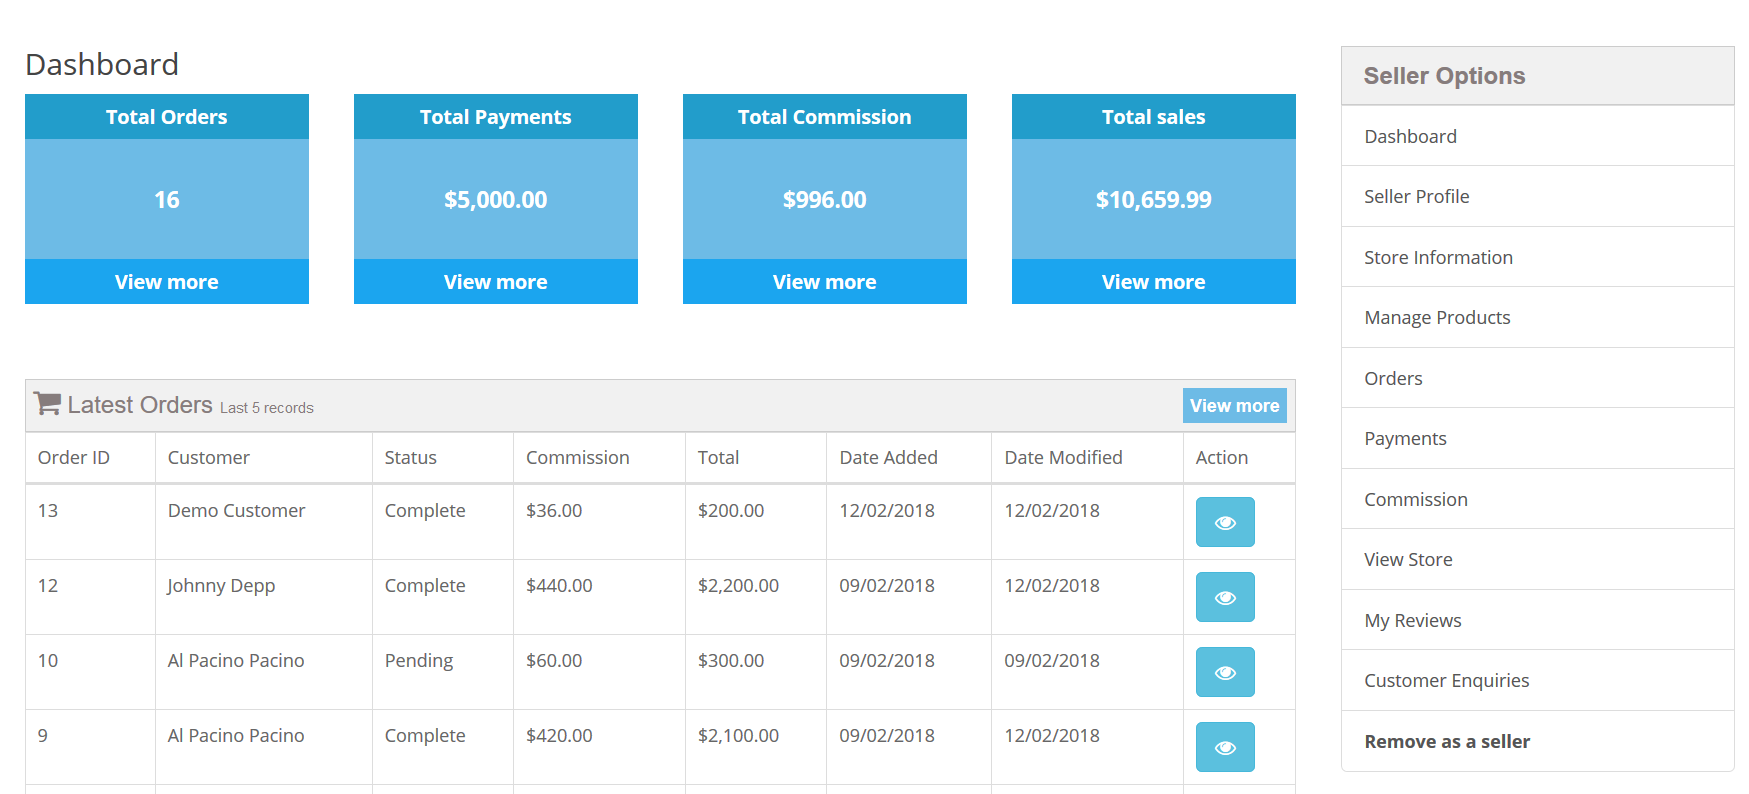Select Orders in Seller Options

(x=1538, y=378)
